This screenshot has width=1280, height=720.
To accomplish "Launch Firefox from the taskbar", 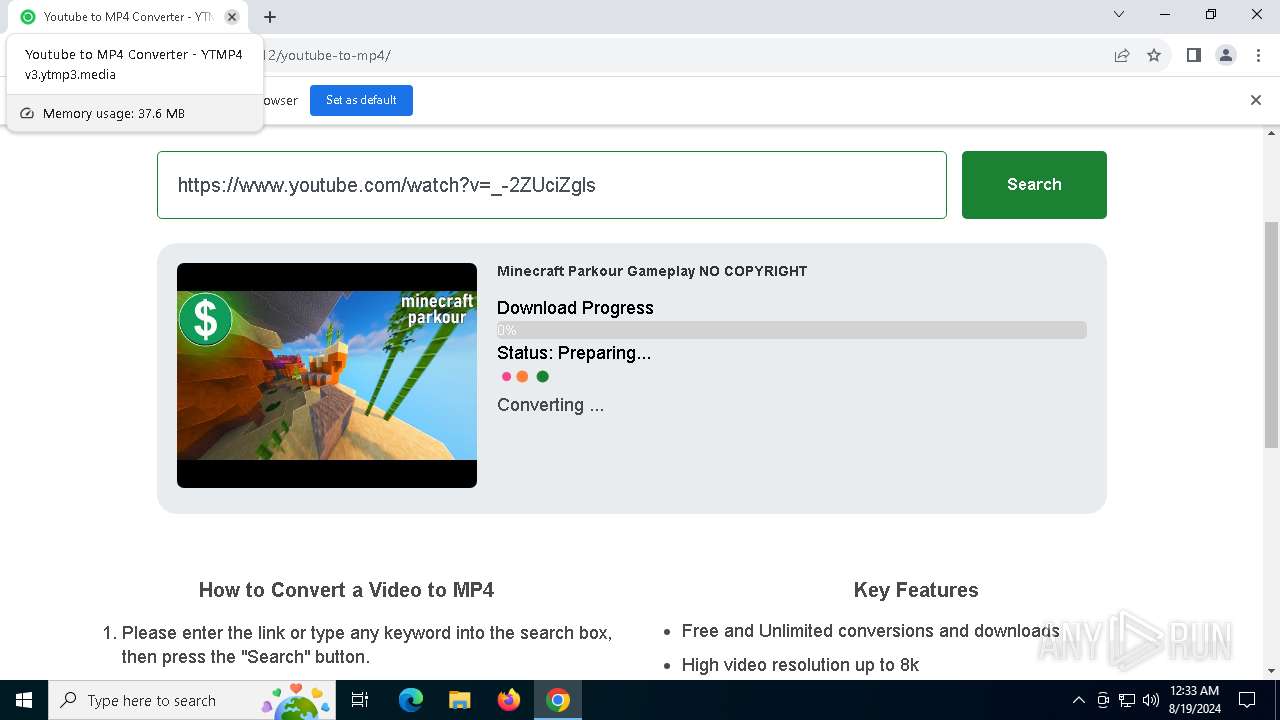I will coord(509,700).
